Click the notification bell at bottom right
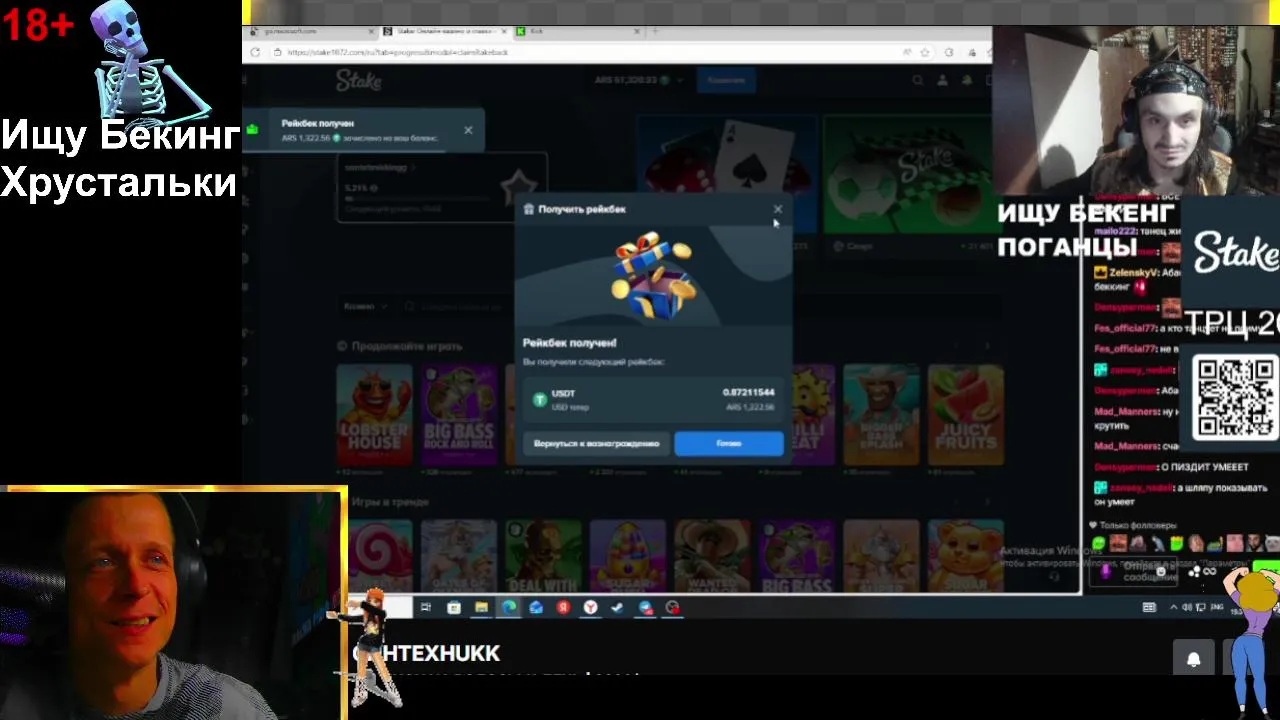Viewport: 1280px width, 720px height. click(x=1193, y=659)
